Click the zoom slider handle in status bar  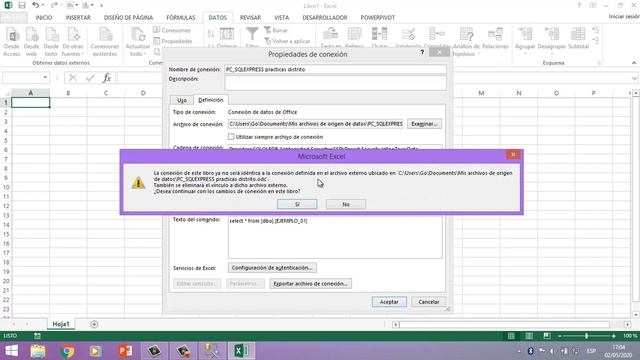[587, 336]
